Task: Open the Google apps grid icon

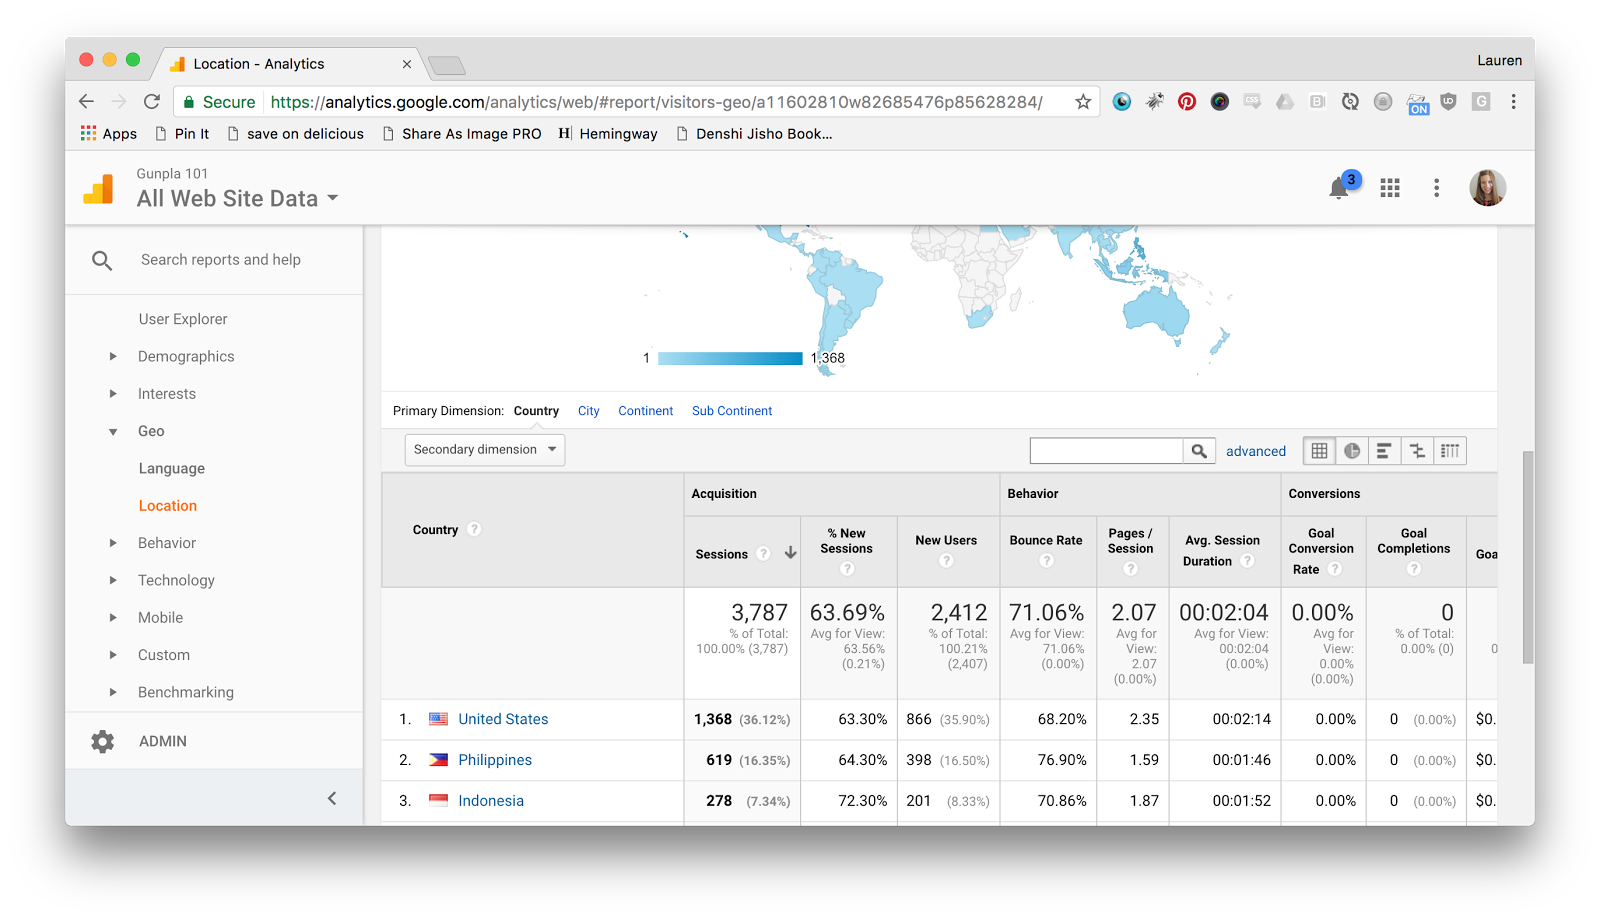Action: (x=1389, y=188)
